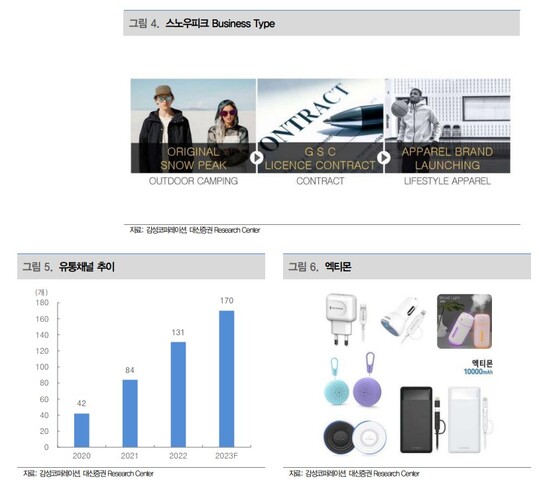Click the humidifier mood light product image
The image size is (539, 489).
point(464,321)
